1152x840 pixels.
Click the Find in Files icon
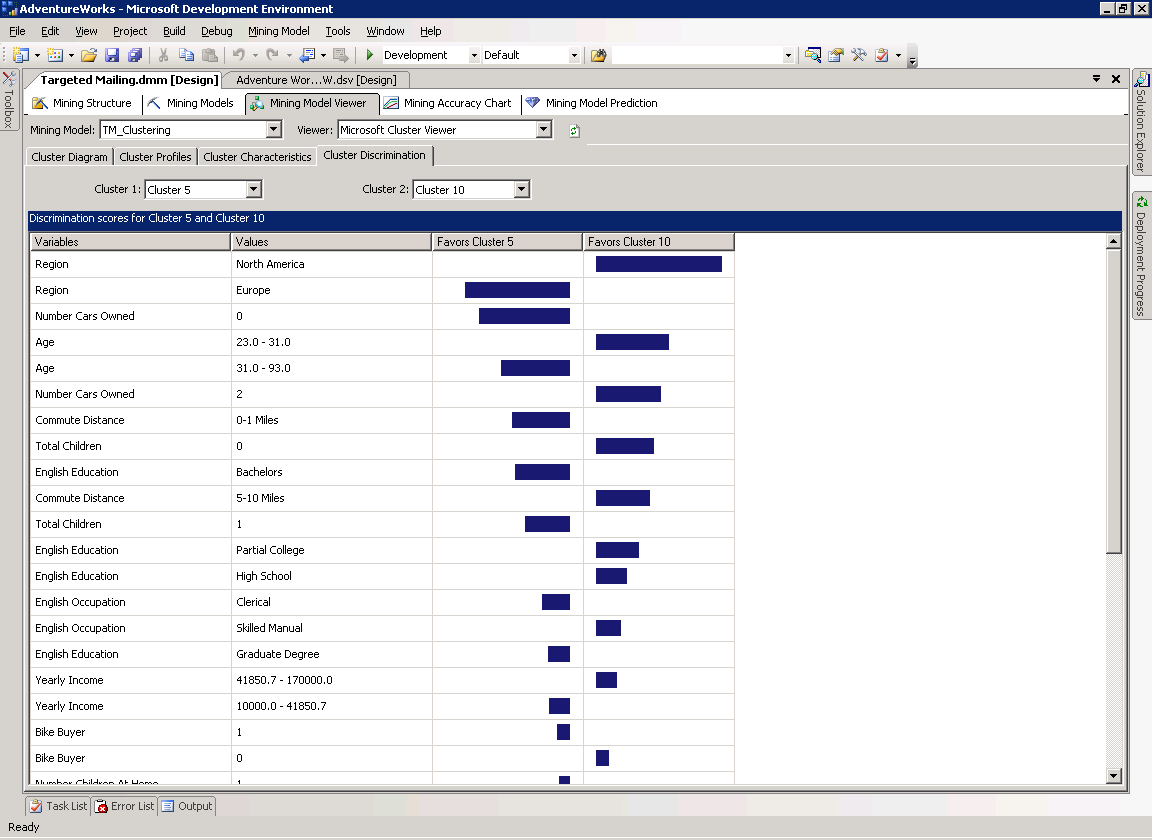(599, 55)
